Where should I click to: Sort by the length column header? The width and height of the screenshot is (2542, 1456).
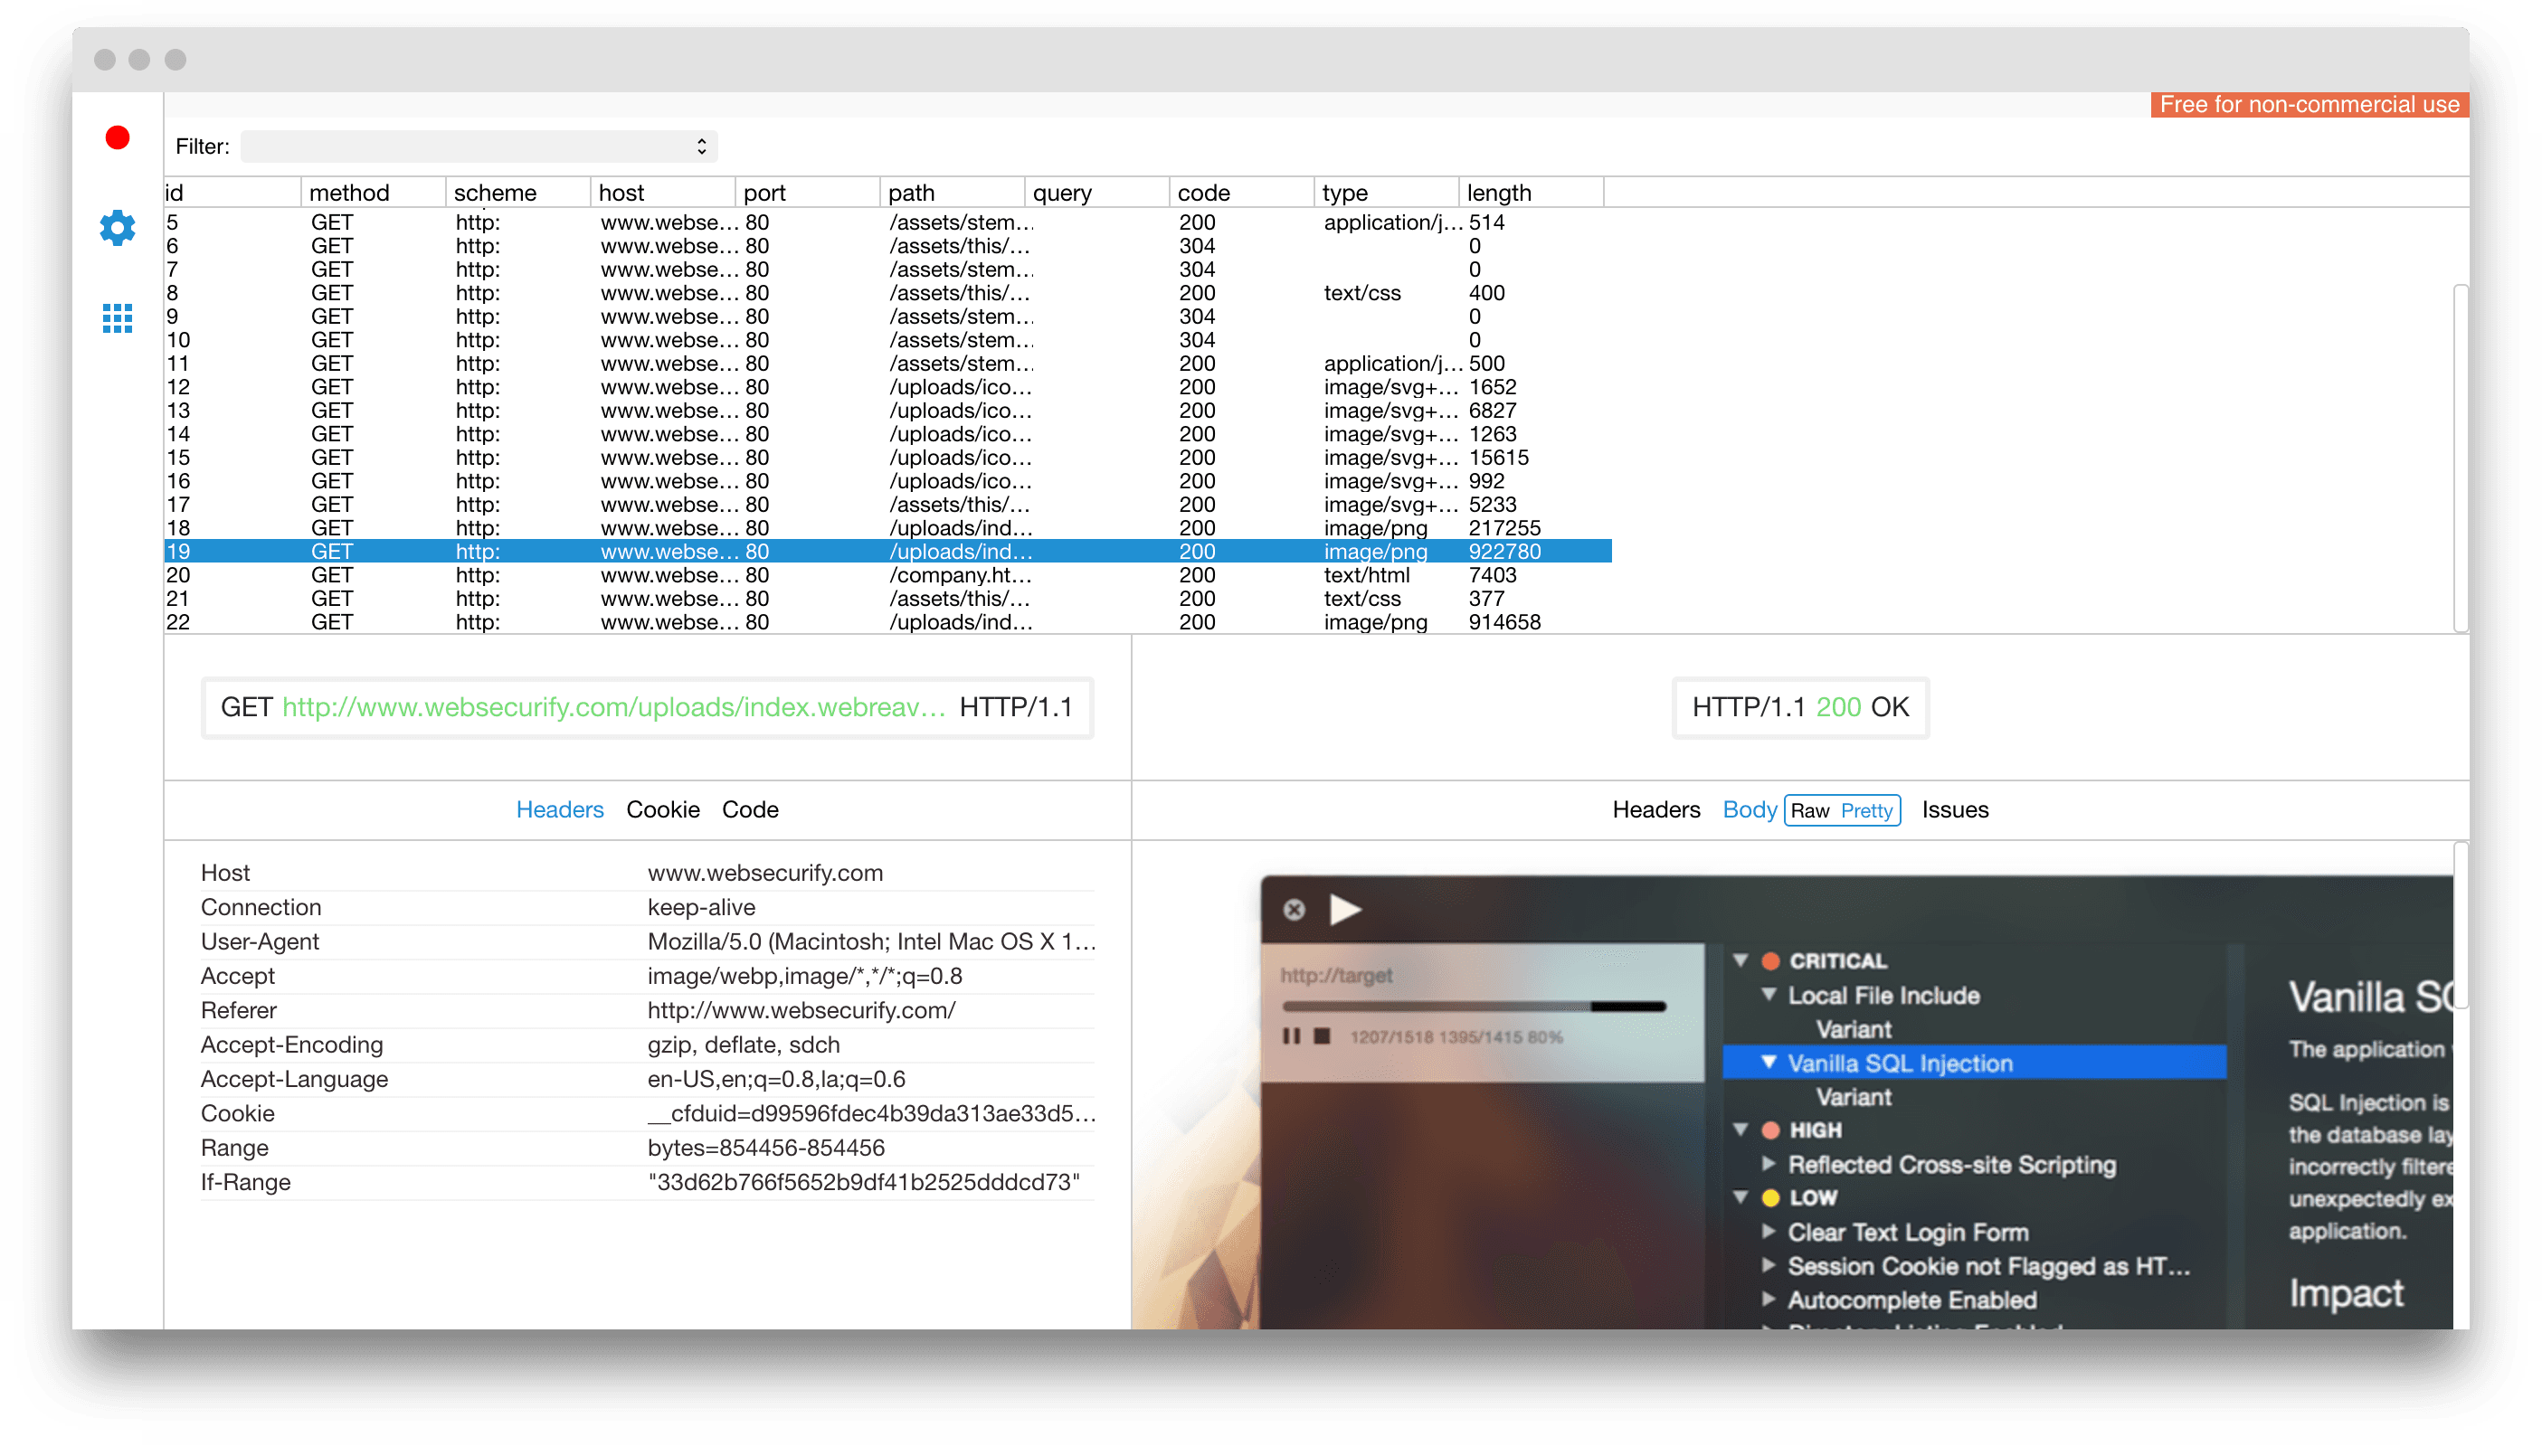point(1530,193)
